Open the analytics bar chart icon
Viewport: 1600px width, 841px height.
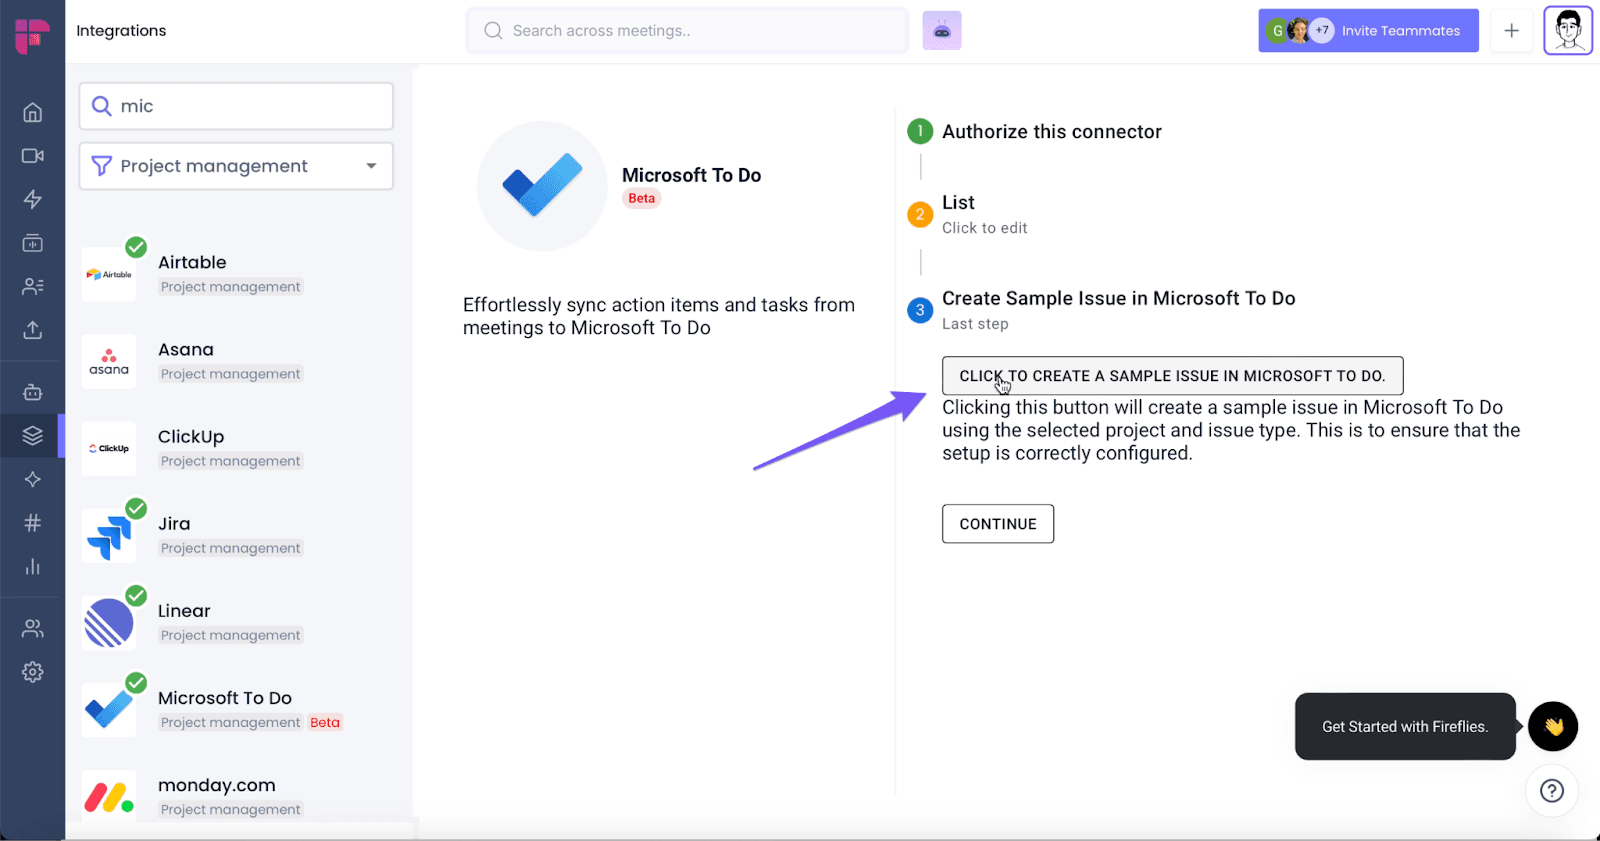coord(33,566)
